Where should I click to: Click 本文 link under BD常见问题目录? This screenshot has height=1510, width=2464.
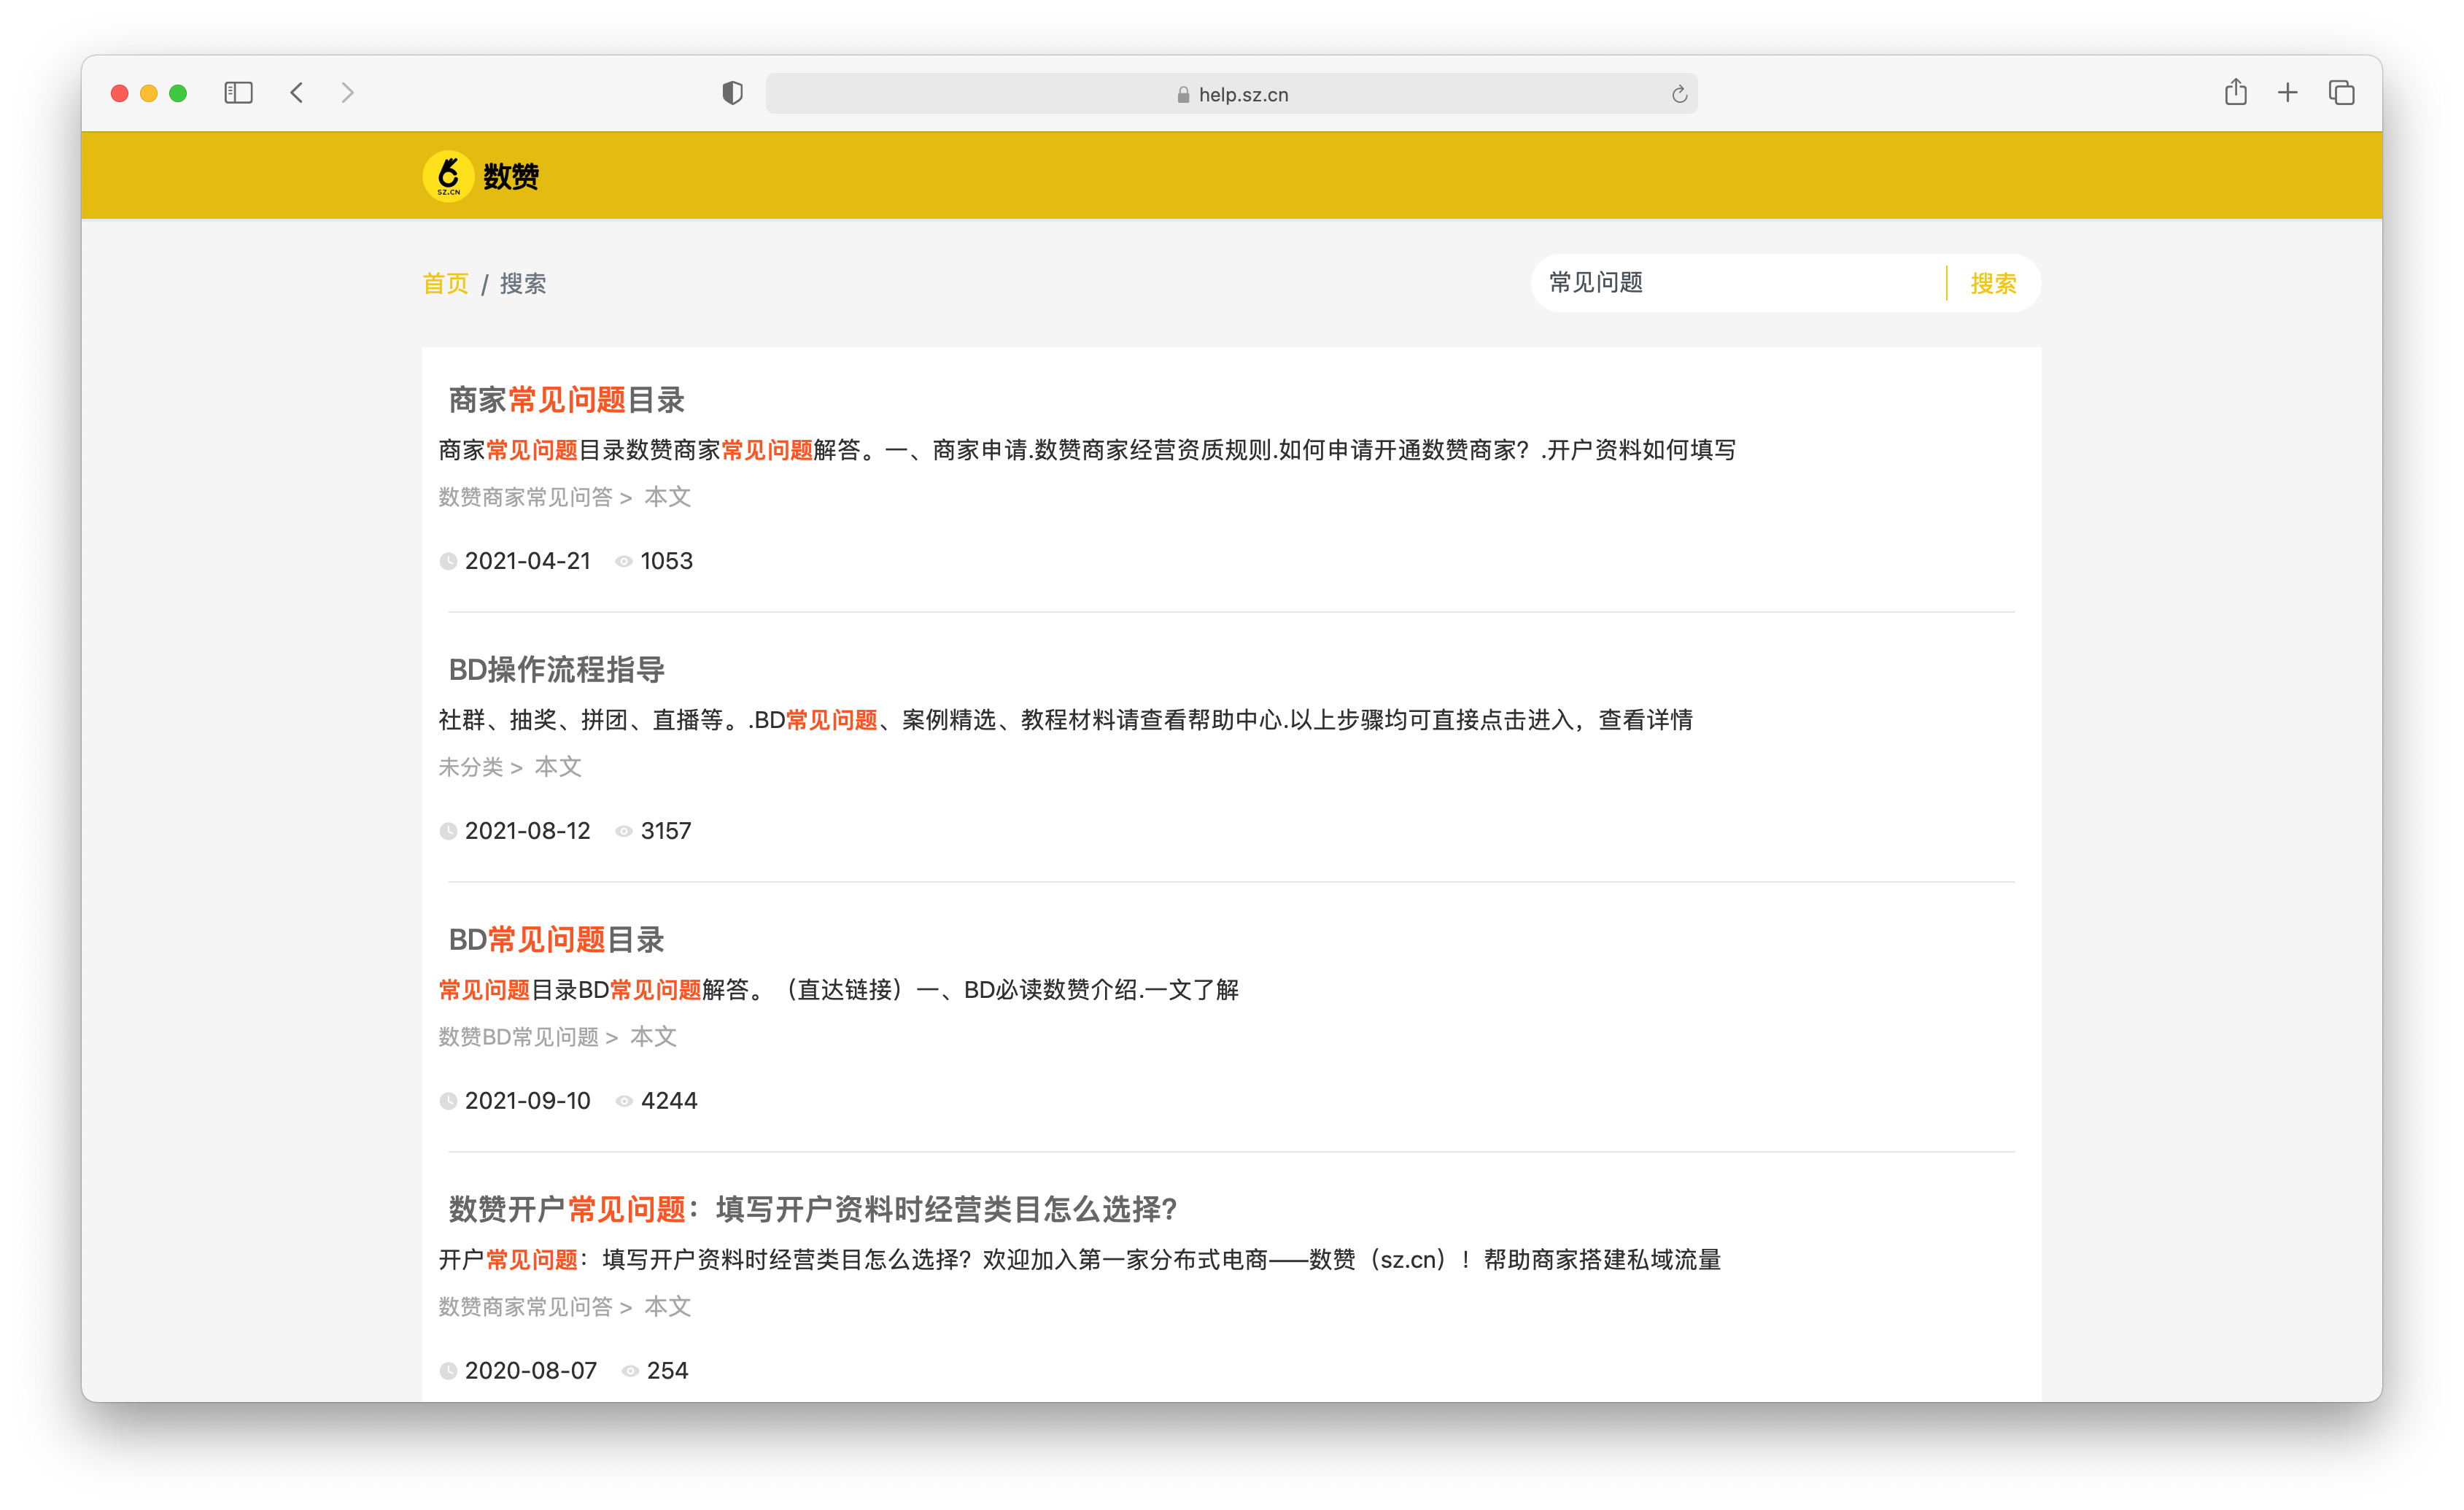click(x=653, y=1037)
